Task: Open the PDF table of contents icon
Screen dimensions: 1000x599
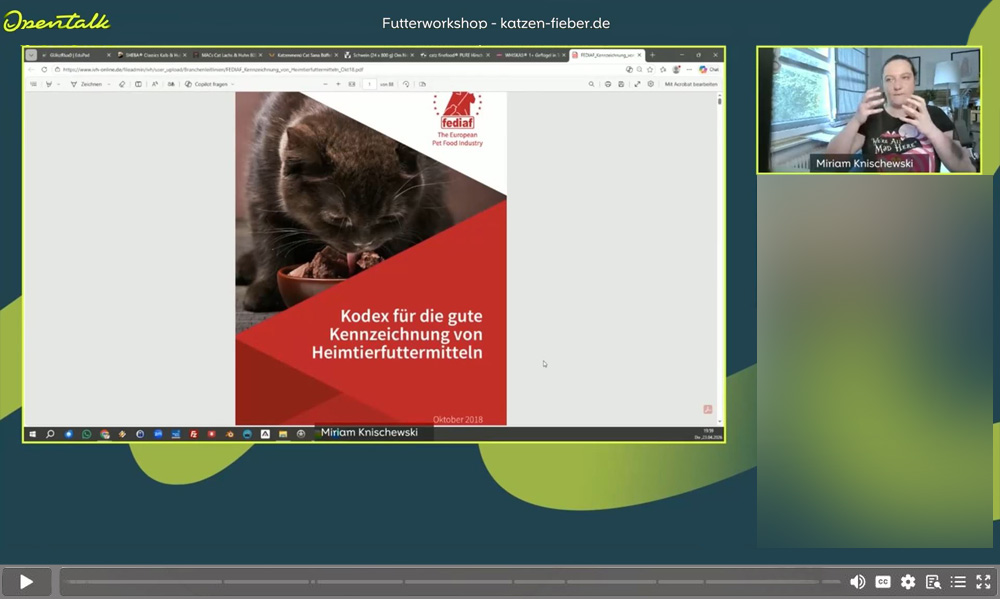Action: pos(33,84)
